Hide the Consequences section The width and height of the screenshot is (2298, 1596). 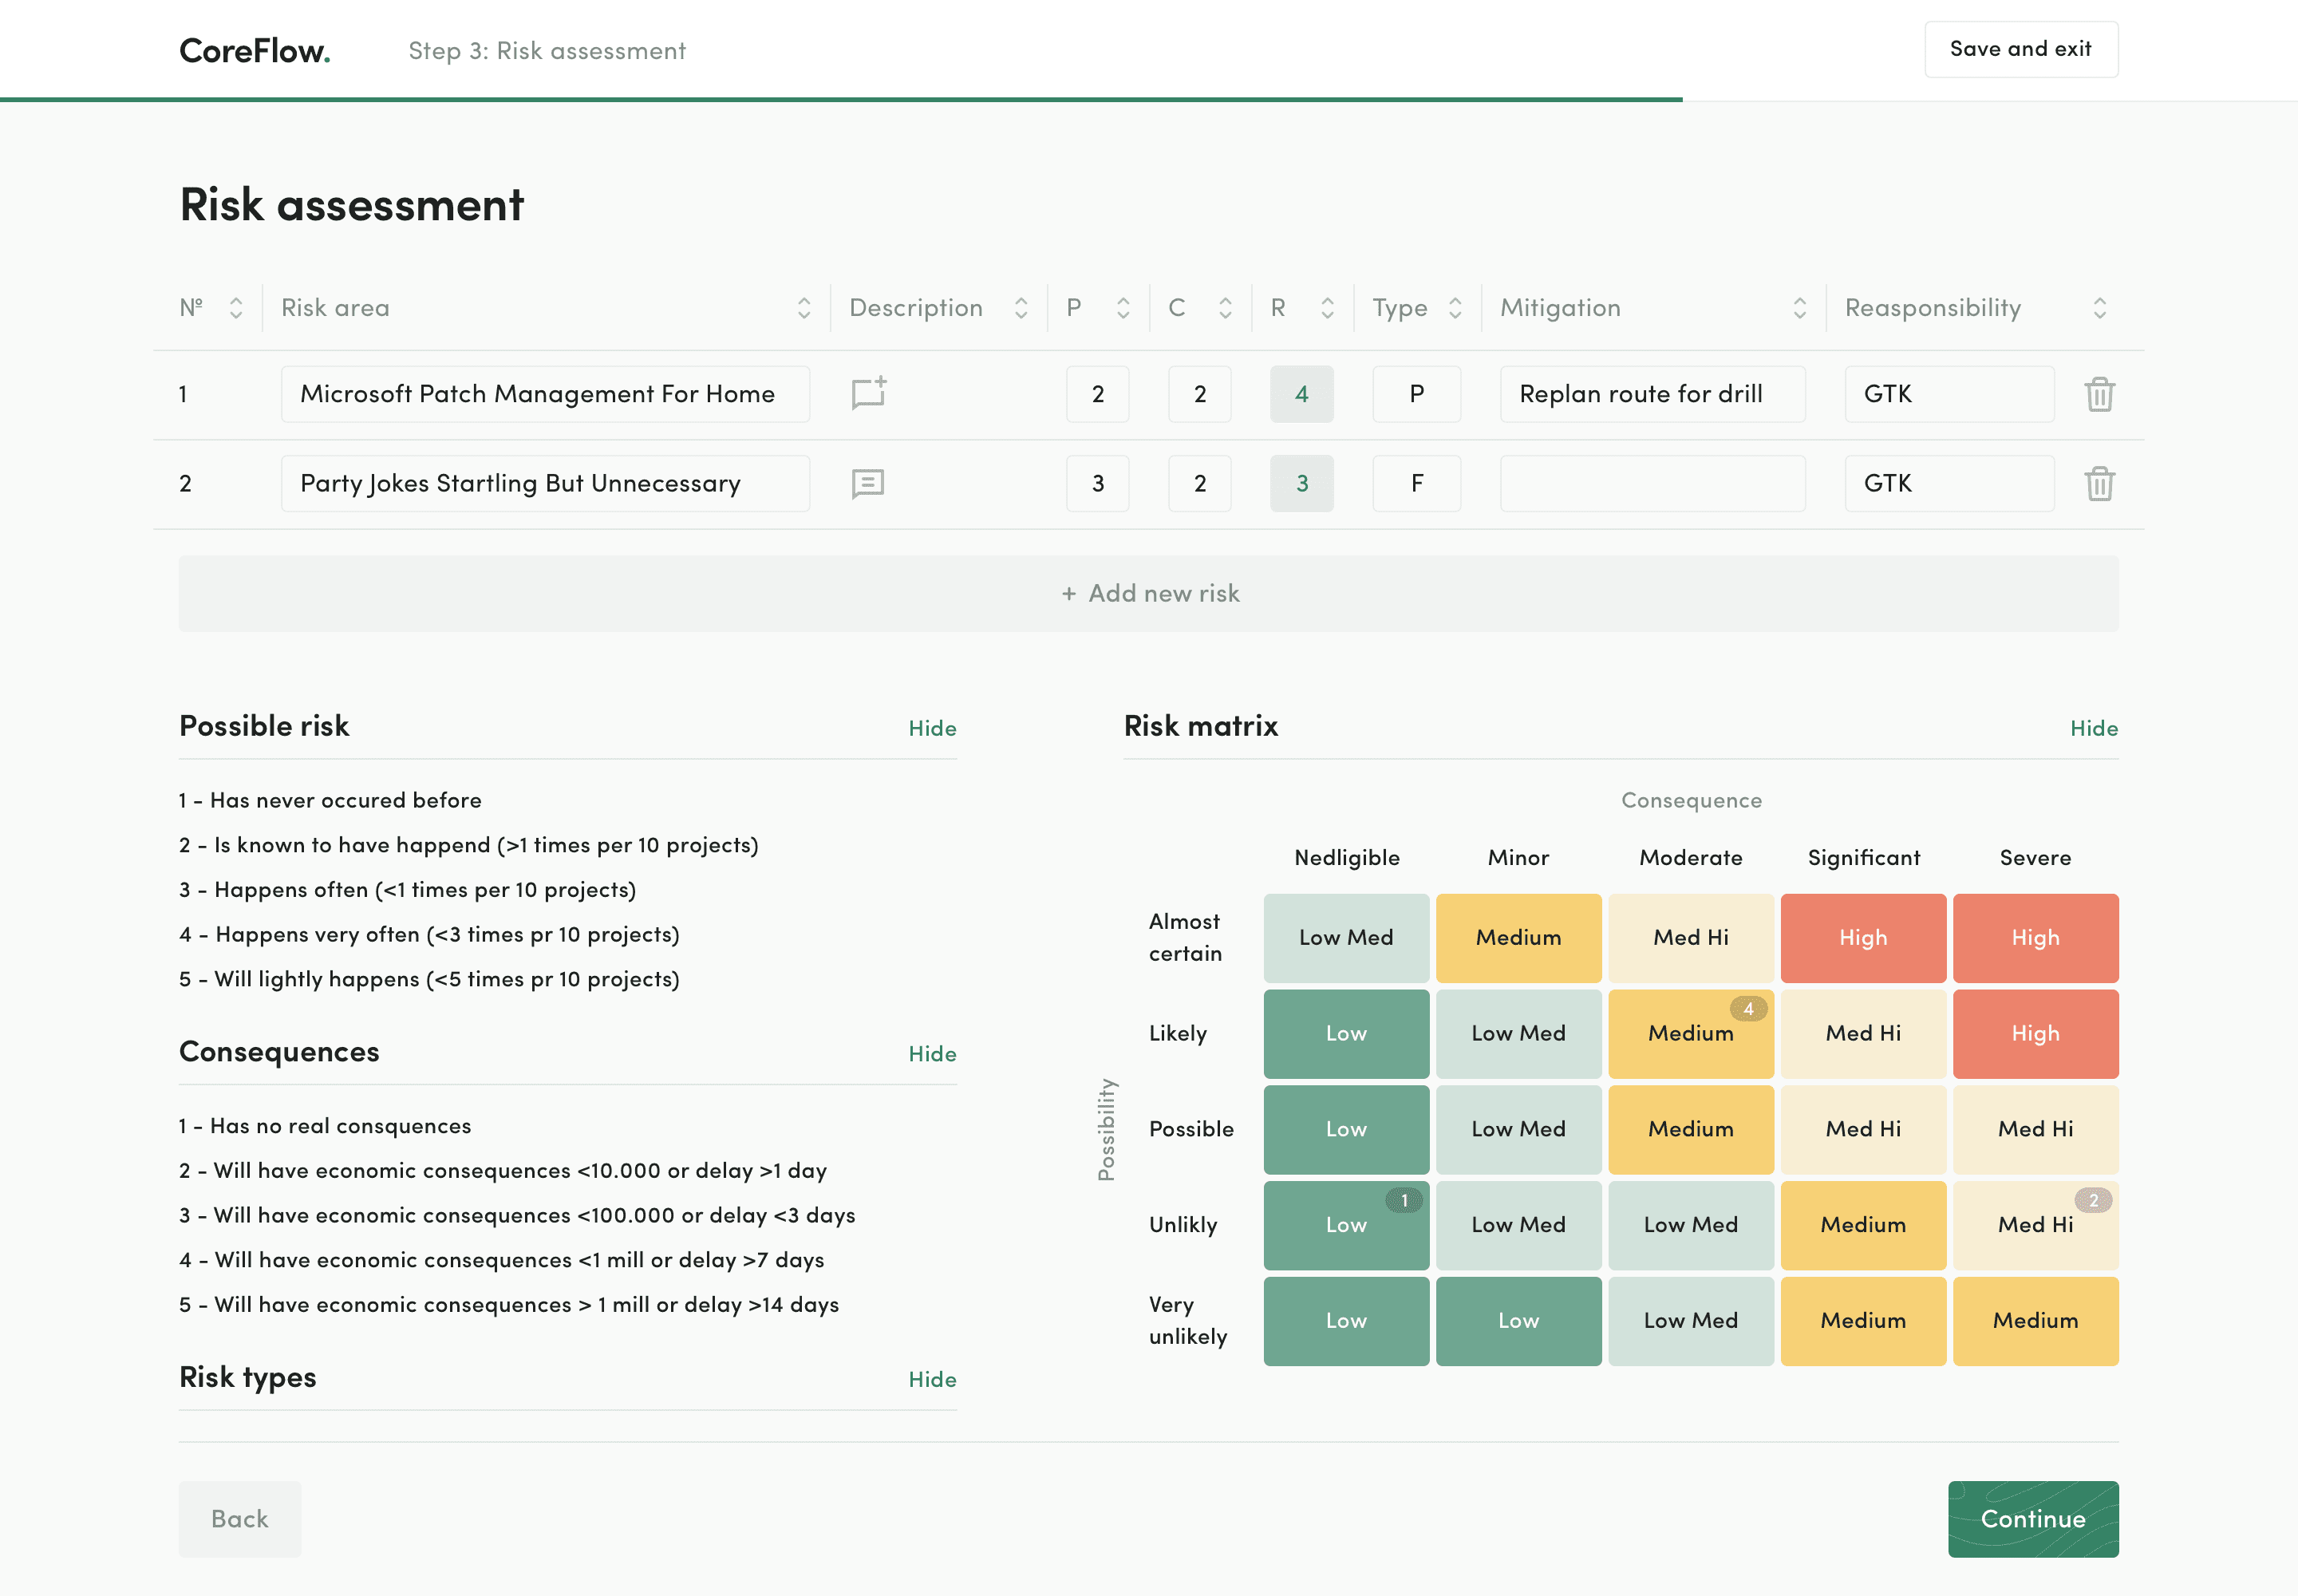(932, 1054)
